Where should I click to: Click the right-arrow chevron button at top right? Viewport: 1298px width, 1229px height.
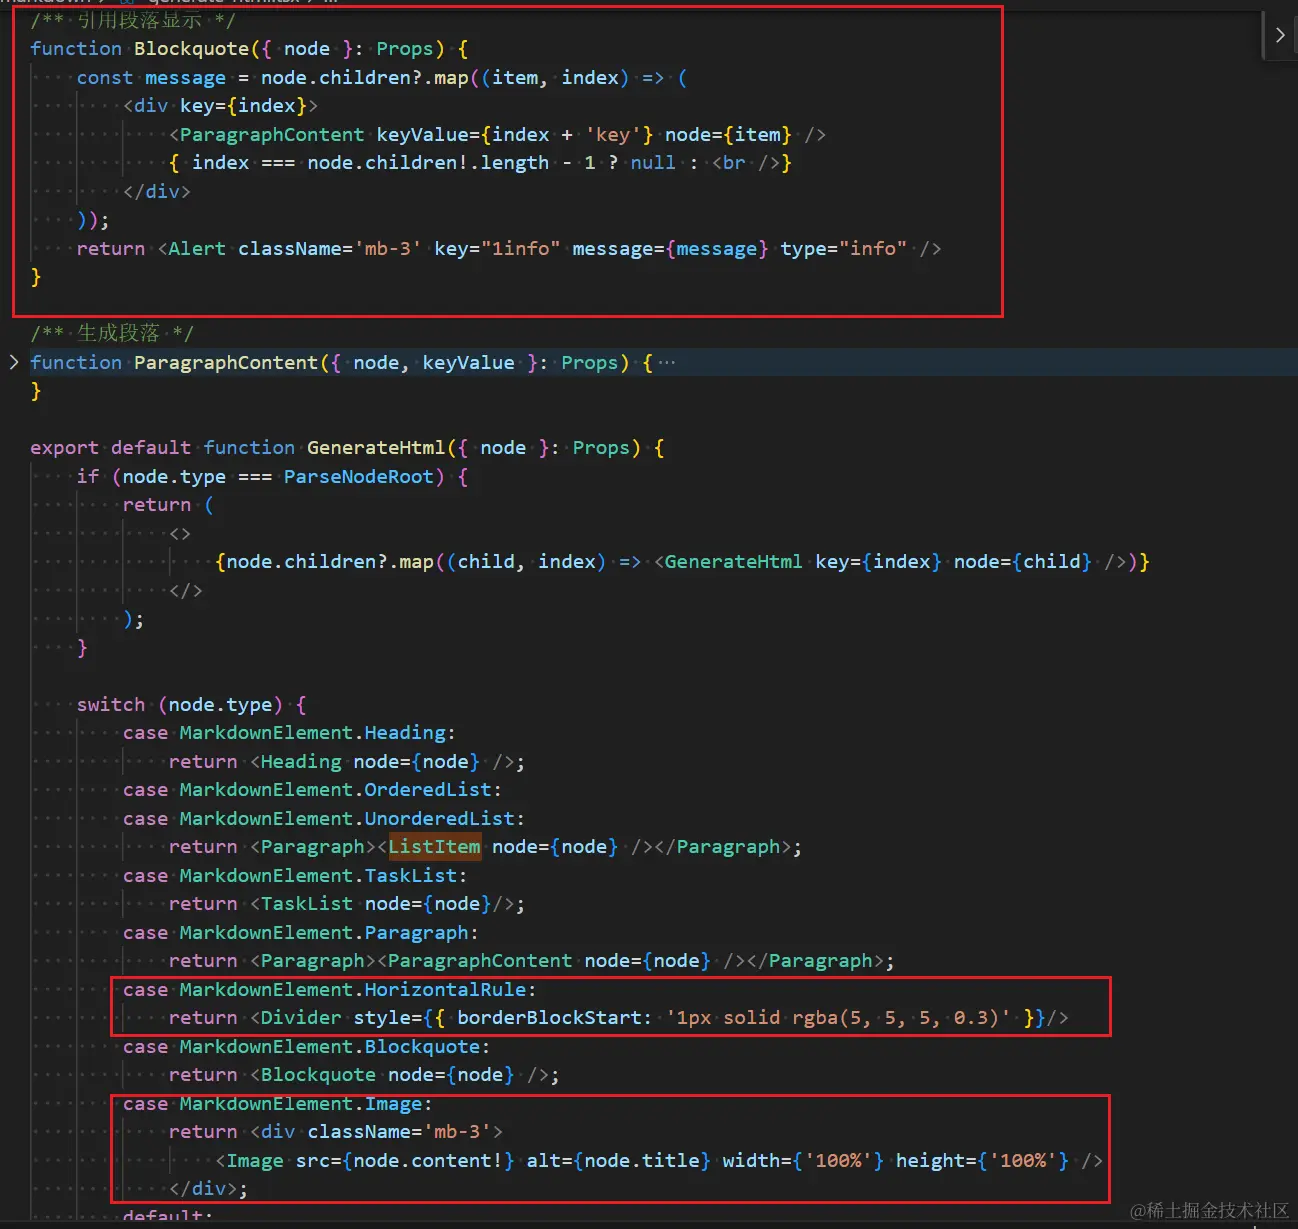click(x=1280, y=35)
